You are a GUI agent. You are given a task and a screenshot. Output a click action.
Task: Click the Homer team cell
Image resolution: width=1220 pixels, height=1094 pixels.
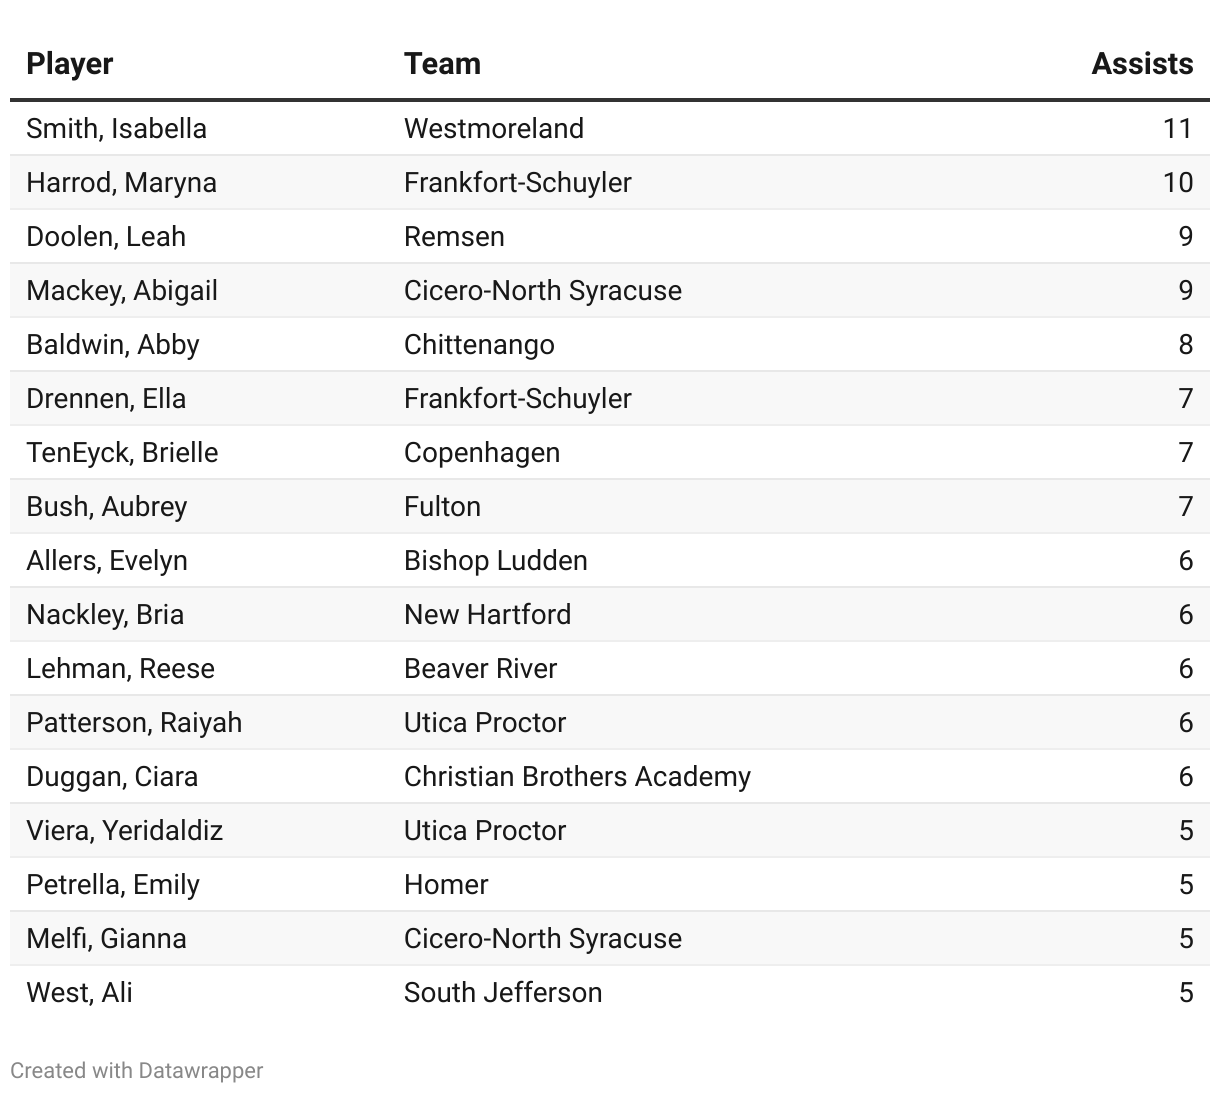tap(446, 885)
